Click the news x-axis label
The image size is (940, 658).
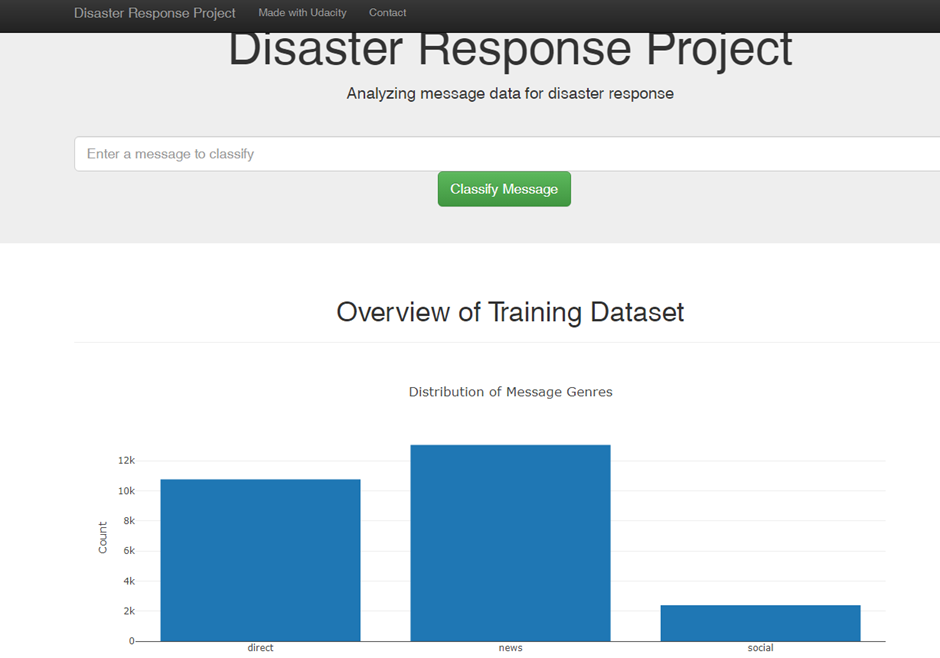coord(510,647)
